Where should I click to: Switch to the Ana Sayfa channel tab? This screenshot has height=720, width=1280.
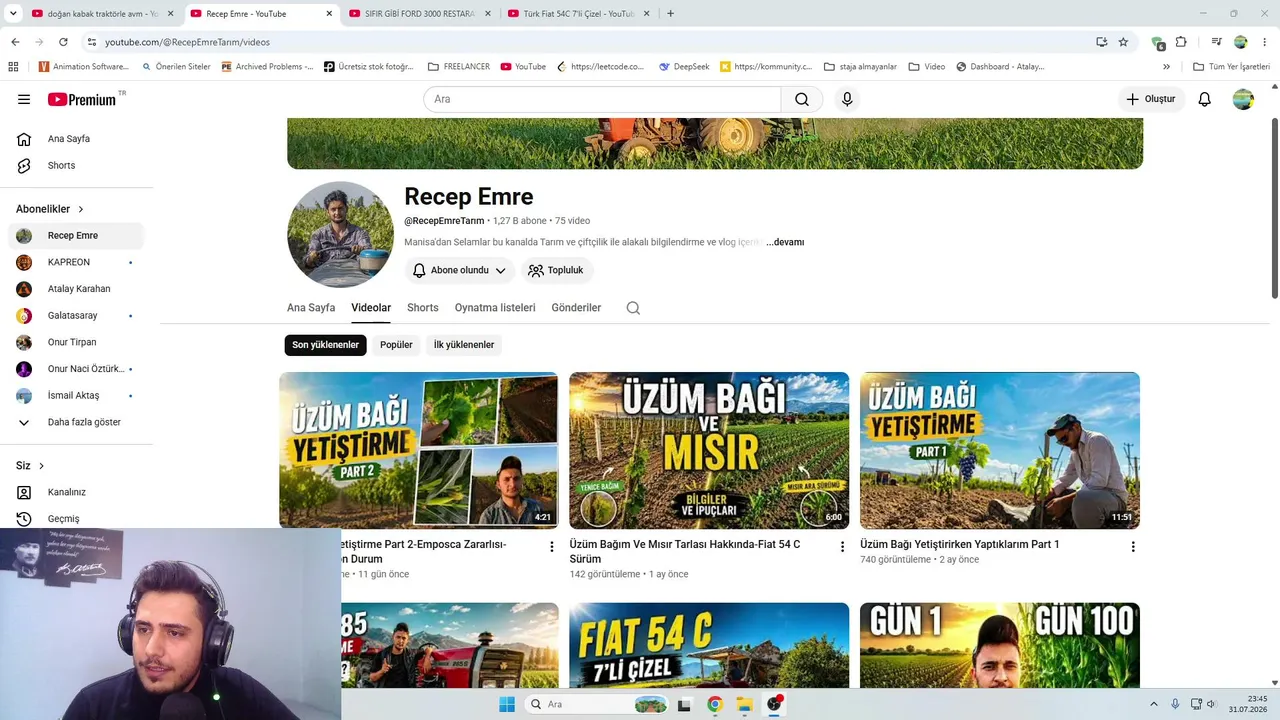click(x=311, y=308)
